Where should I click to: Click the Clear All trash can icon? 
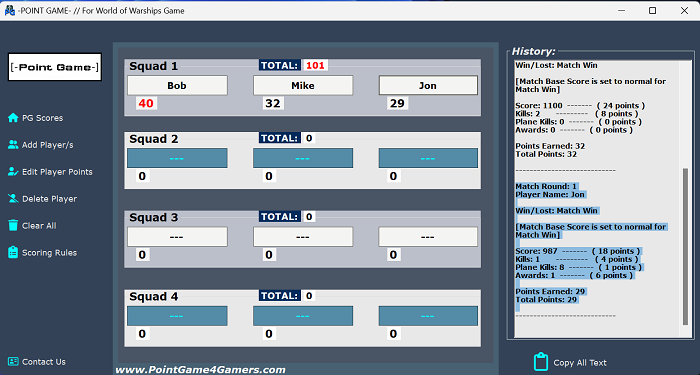pyautogui.click(x=13, y=225)
